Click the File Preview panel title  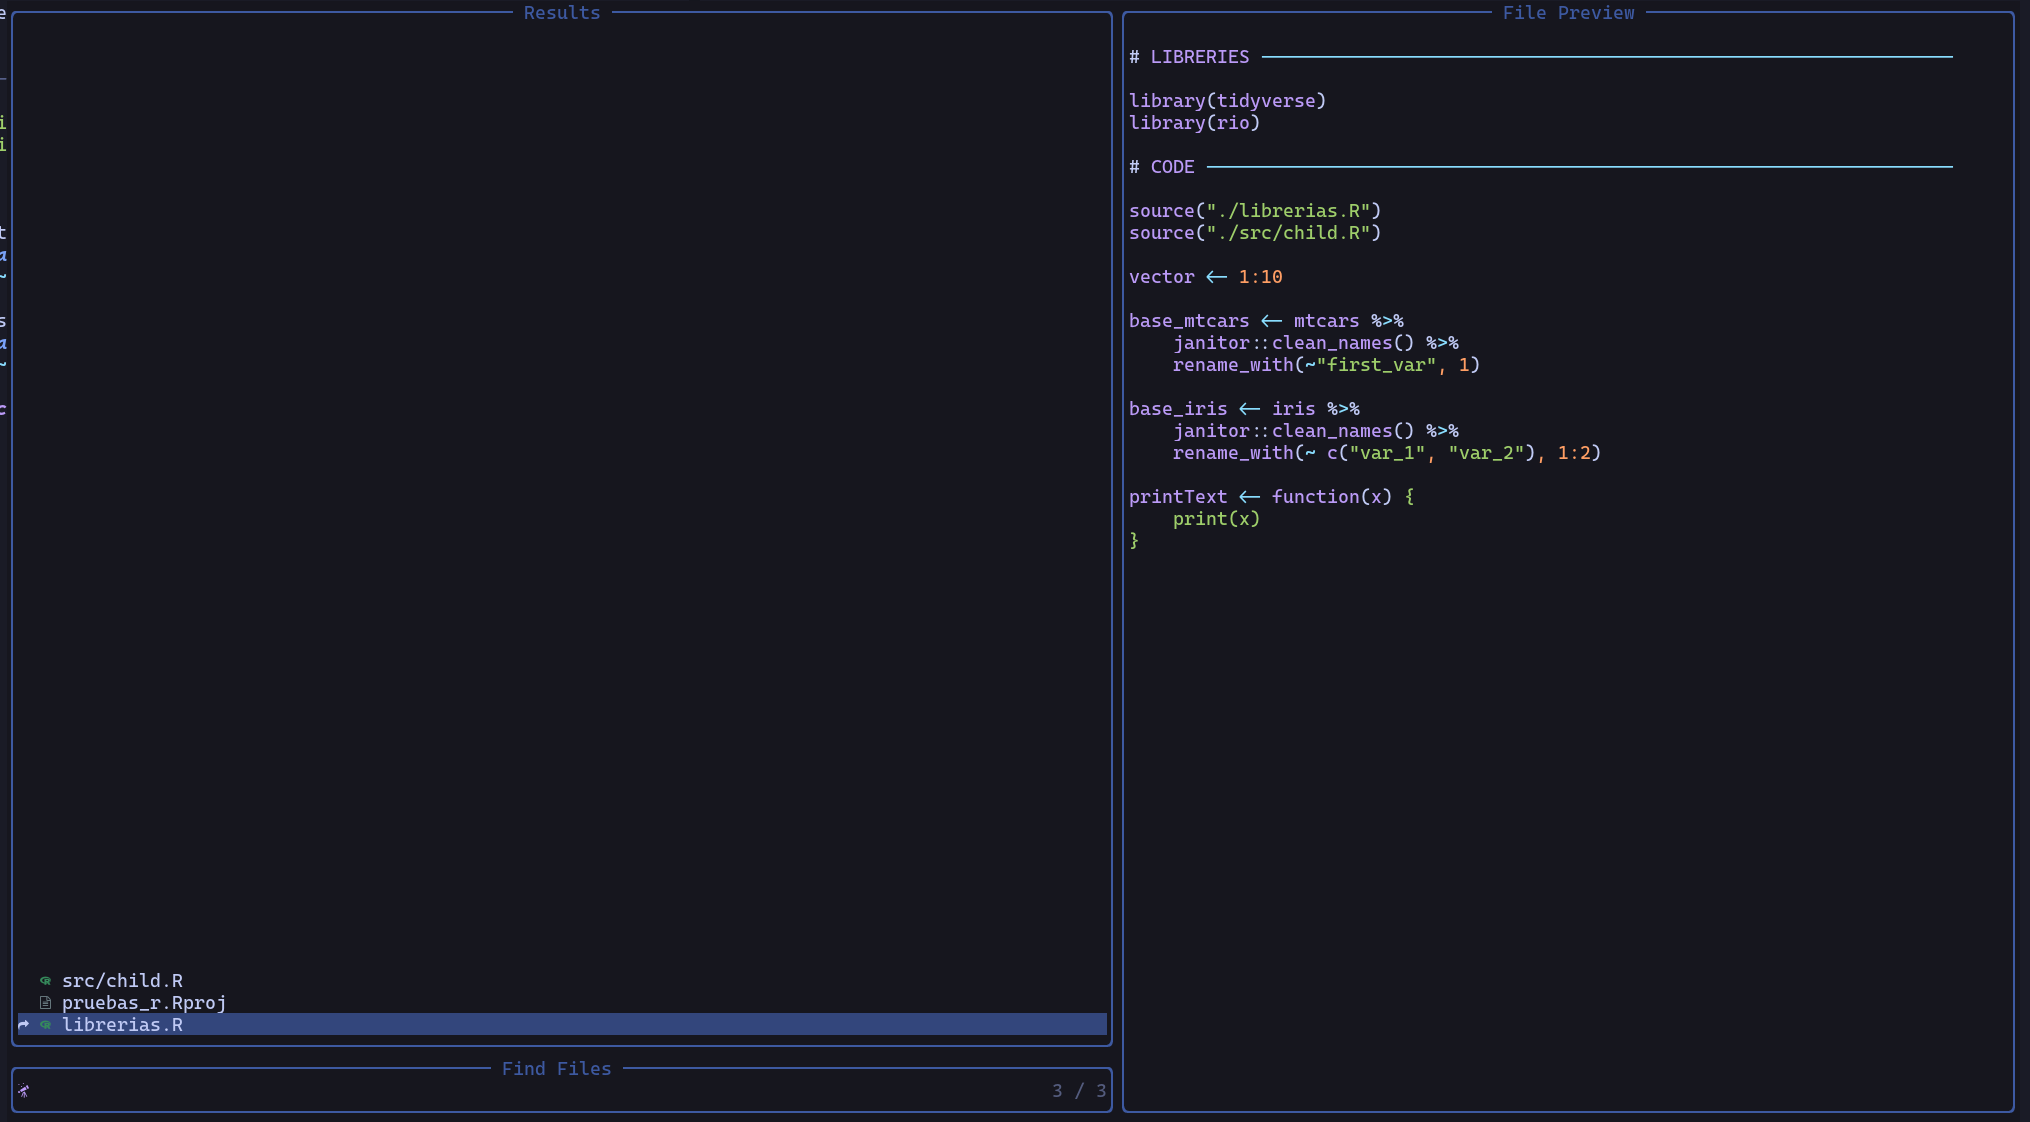point(1568,12)
